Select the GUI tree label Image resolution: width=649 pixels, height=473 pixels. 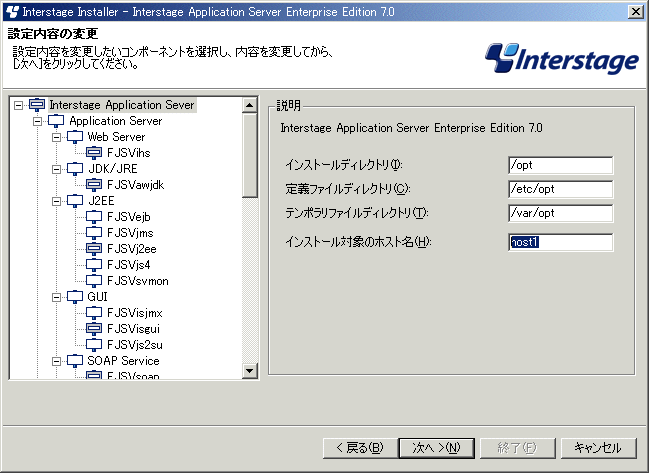point(97,297)
